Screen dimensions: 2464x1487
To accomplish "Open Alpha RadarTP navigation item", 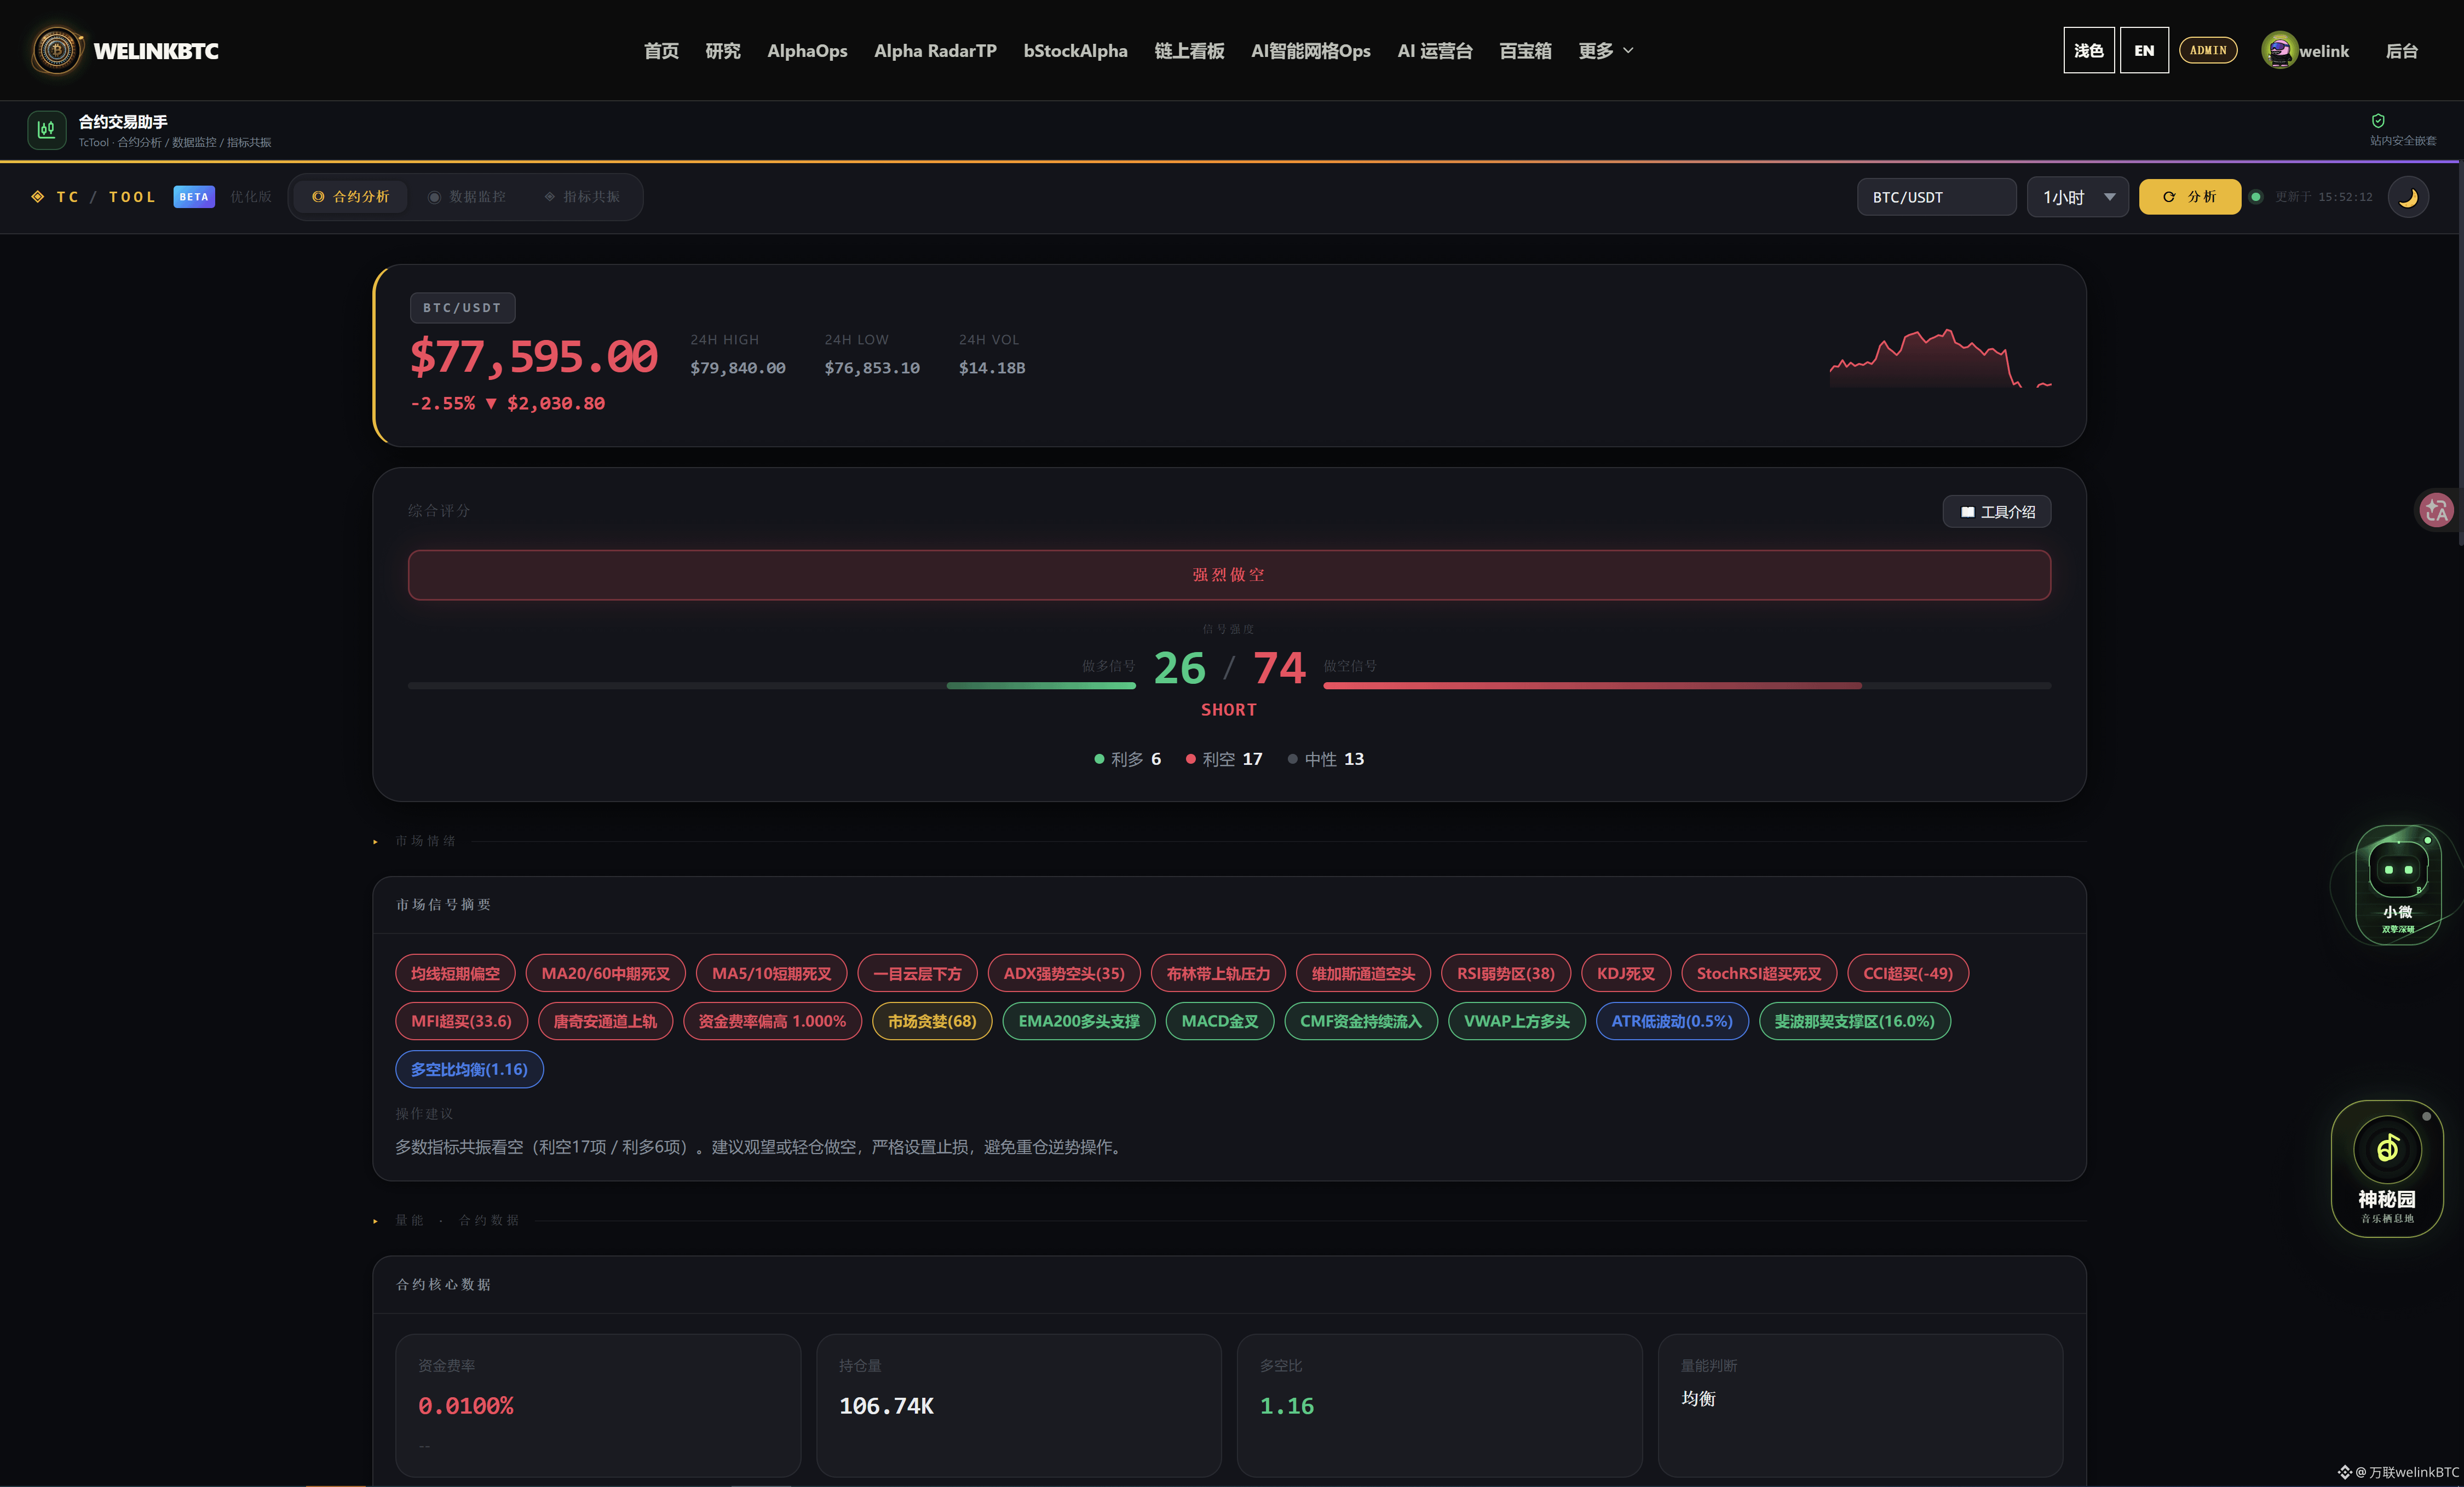I will tap(935, 51).
